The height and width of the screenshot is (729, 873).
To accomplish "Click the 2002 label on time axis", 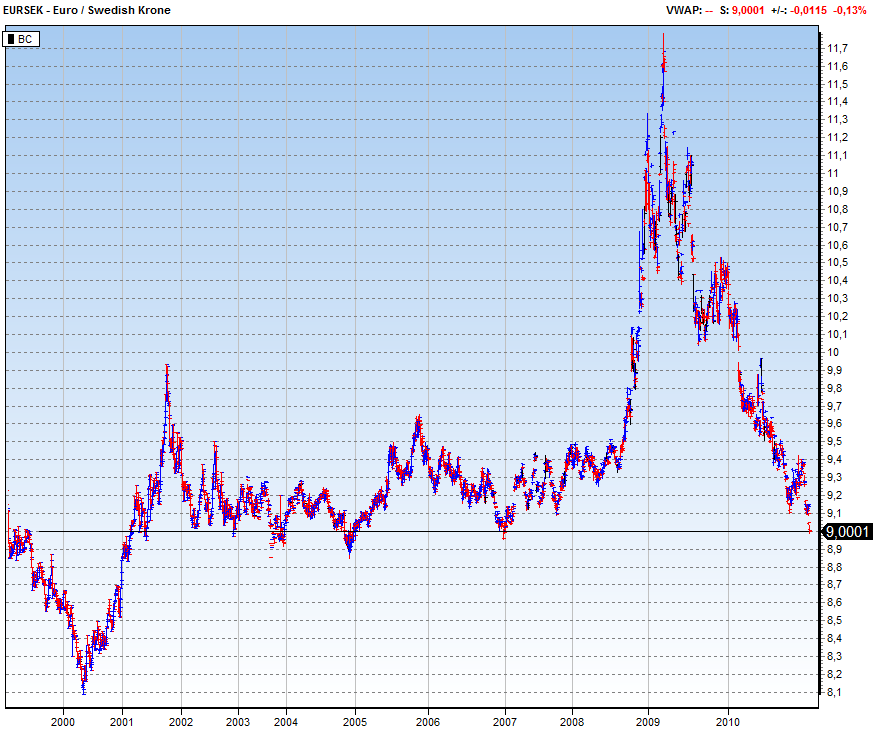I will [x=180, y=720].
